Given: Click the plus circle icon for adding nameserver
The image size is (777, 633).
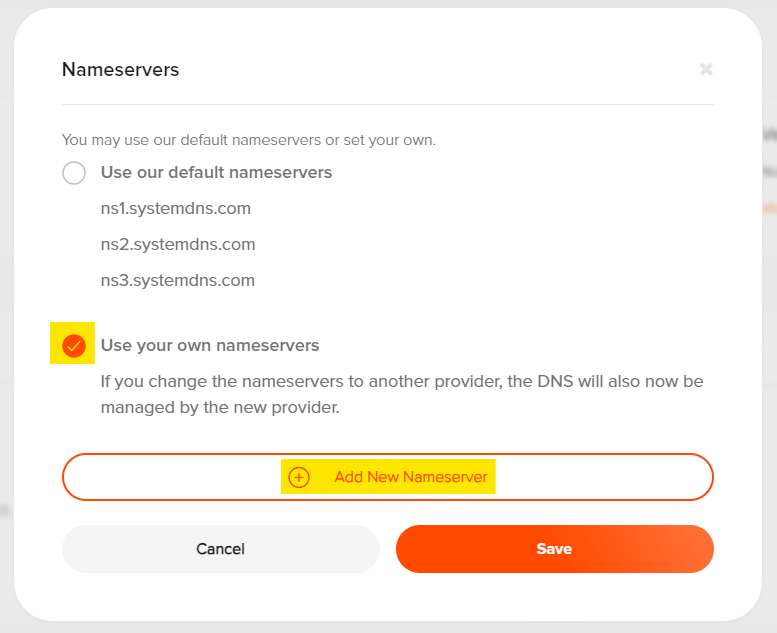Looking at the screenshot, I should (299, 477).
